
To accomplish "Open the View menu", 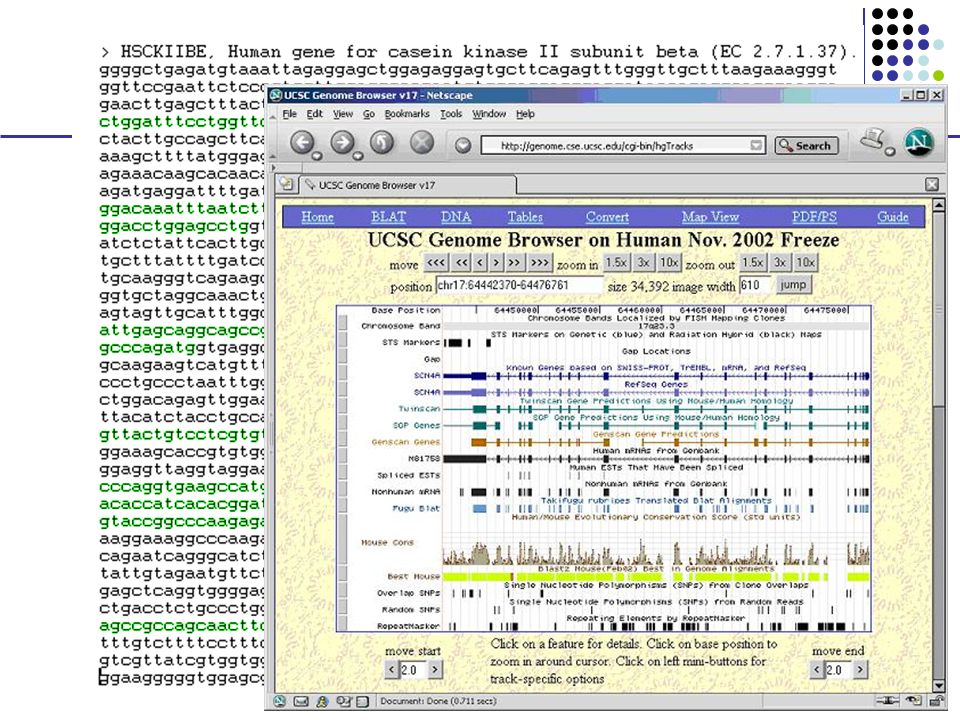I will [x=343, y=114].
